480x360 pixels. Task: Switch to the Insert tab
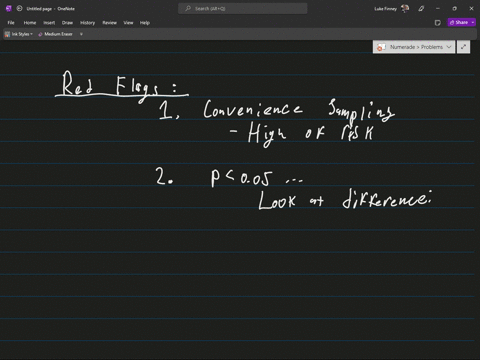(x=49, y=23)
